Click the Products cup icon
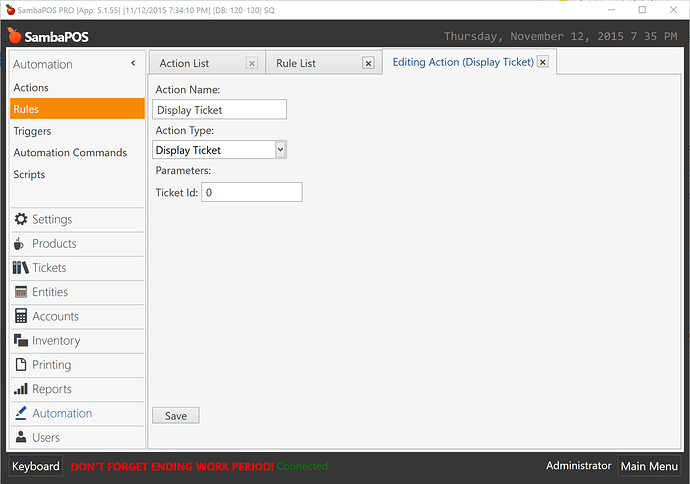 tap(21, 244)
